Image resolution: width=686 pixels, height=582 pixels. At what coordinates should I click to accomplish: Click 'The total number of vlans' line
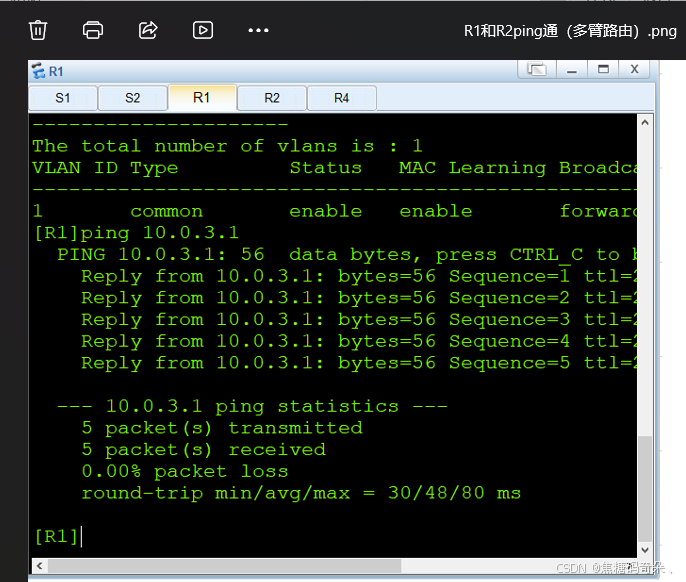227,146
